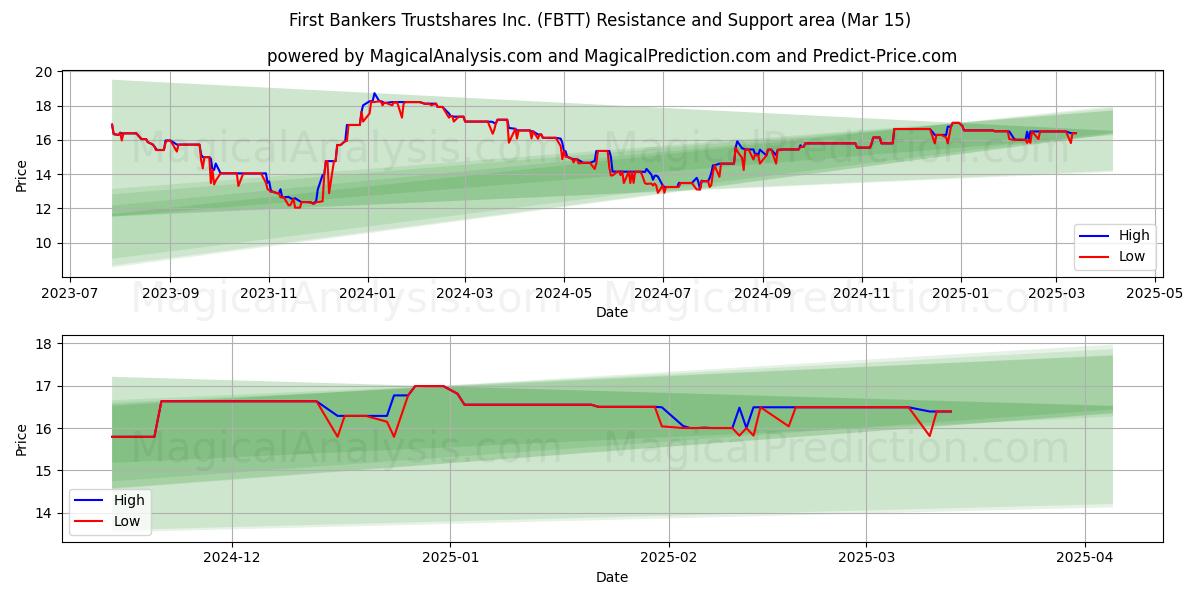Screen dimensions: 1200x600
Task: Click the 2024-11 date label on upper axis
Action: coord(861,294)
